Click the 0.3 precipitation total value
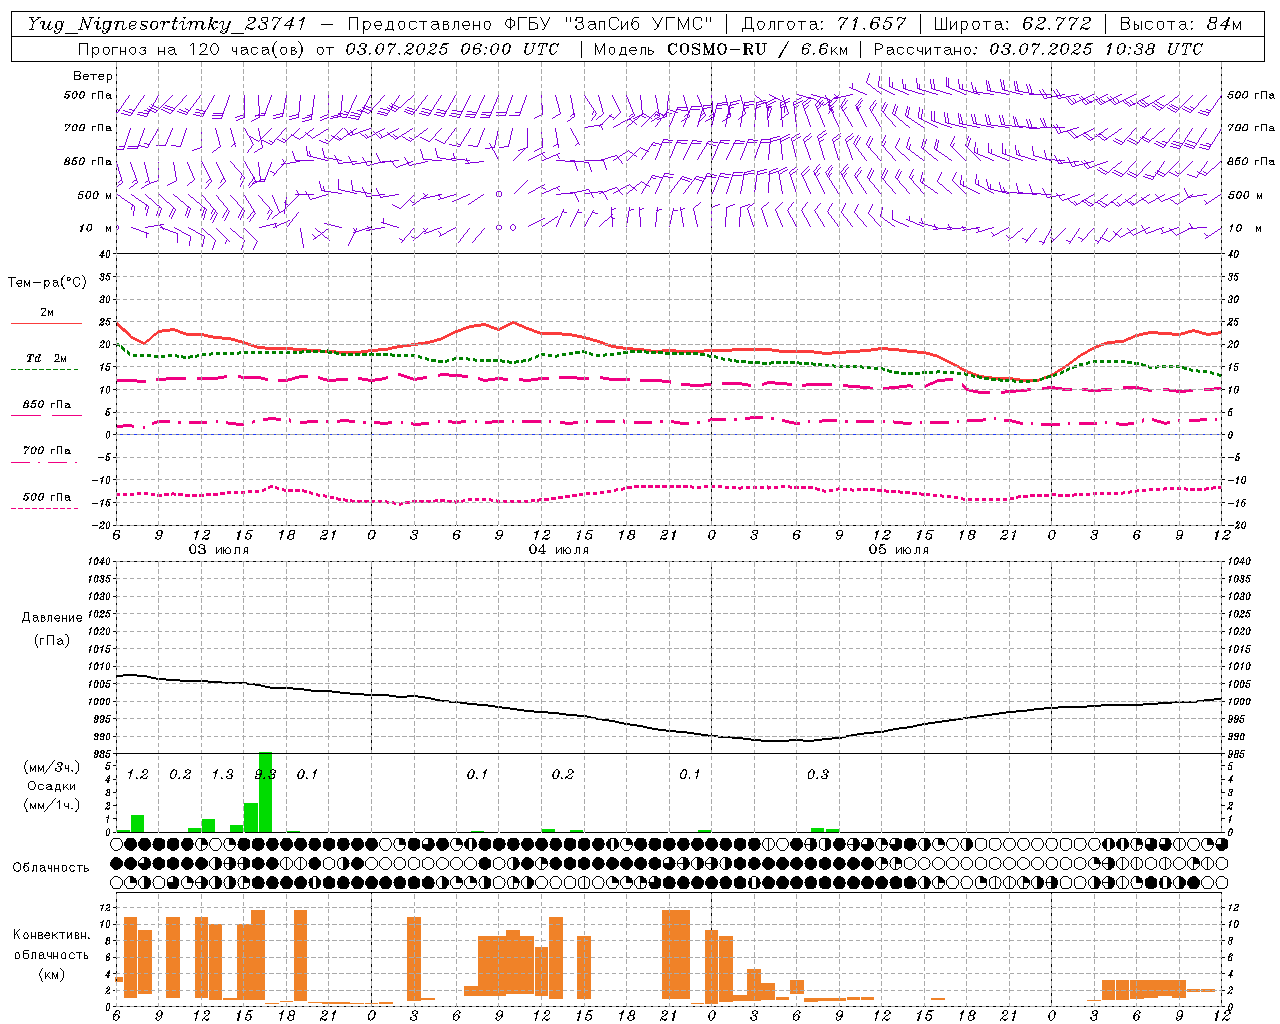 coord(818,774)
